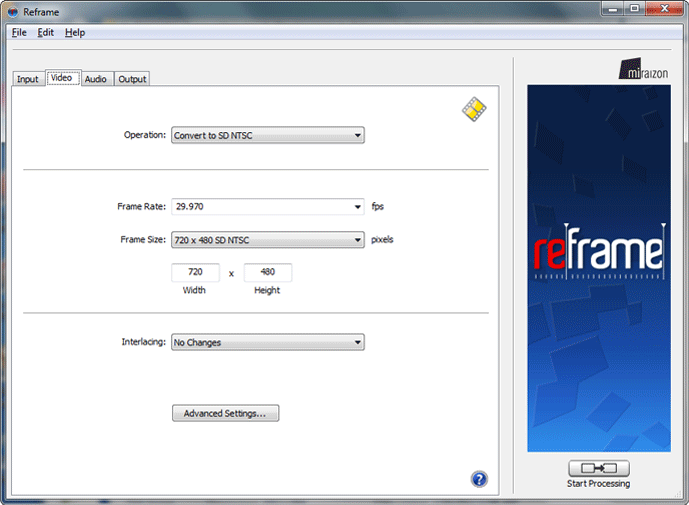Click the 'Interlacing:' label

pos(144,342)
